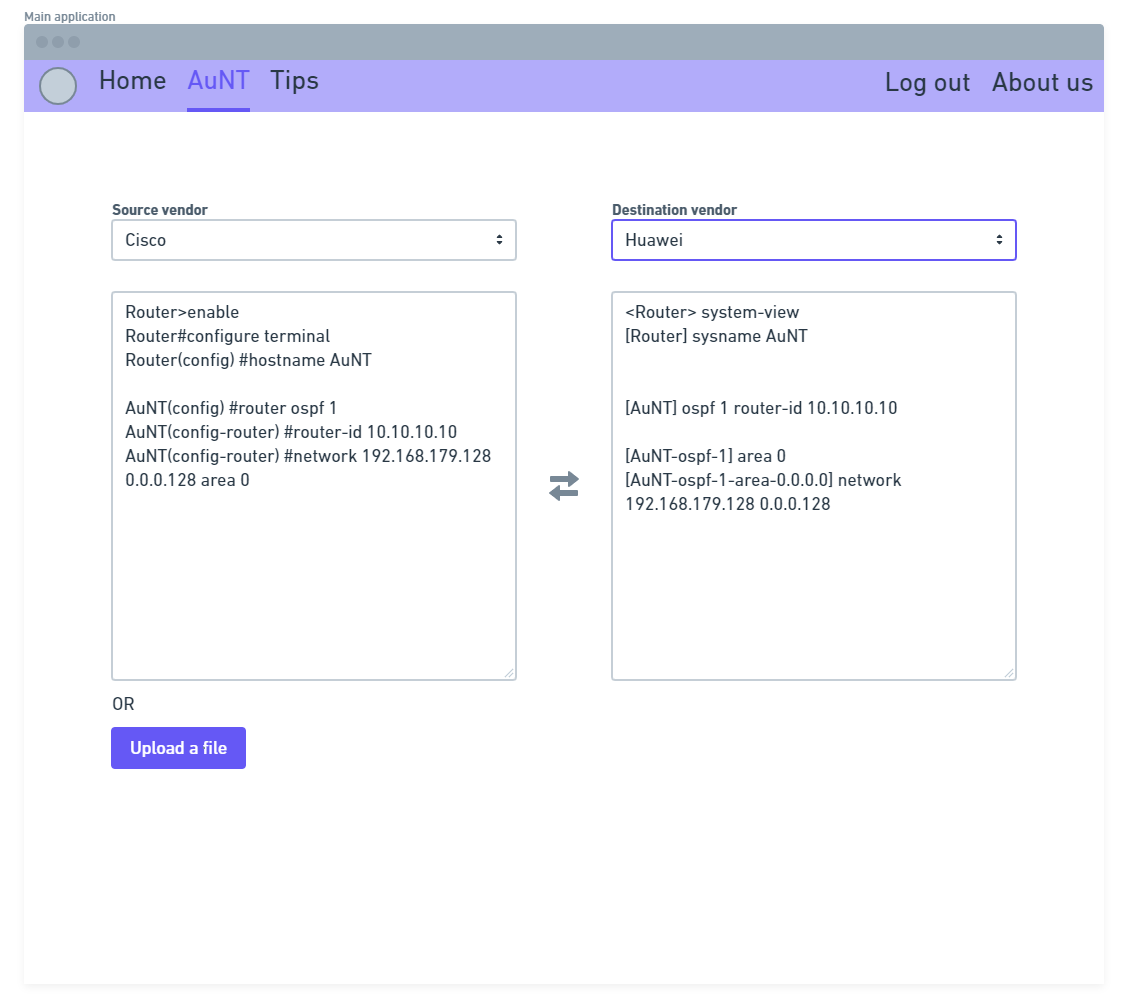
Task: Go to the Home tab
Action: tap(132, 81)
